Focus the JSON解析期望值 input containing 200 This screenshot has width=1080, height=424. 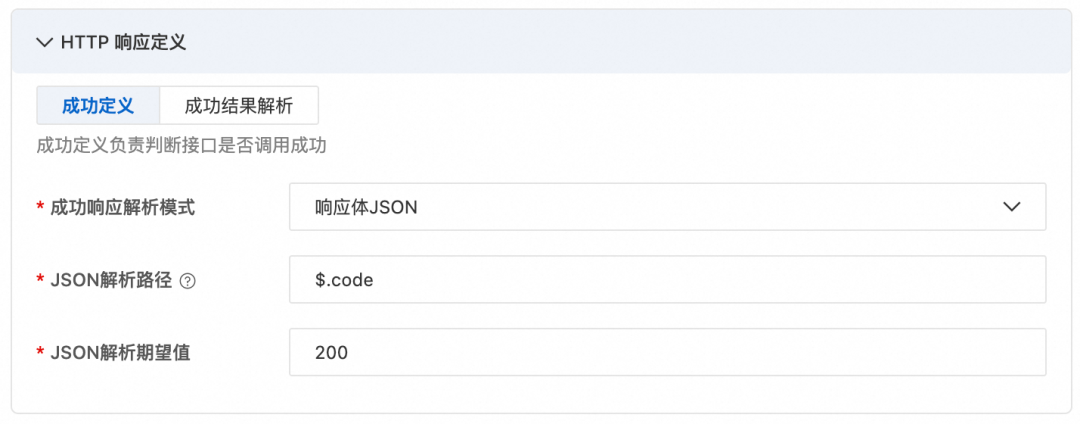(x=667, y=352)
